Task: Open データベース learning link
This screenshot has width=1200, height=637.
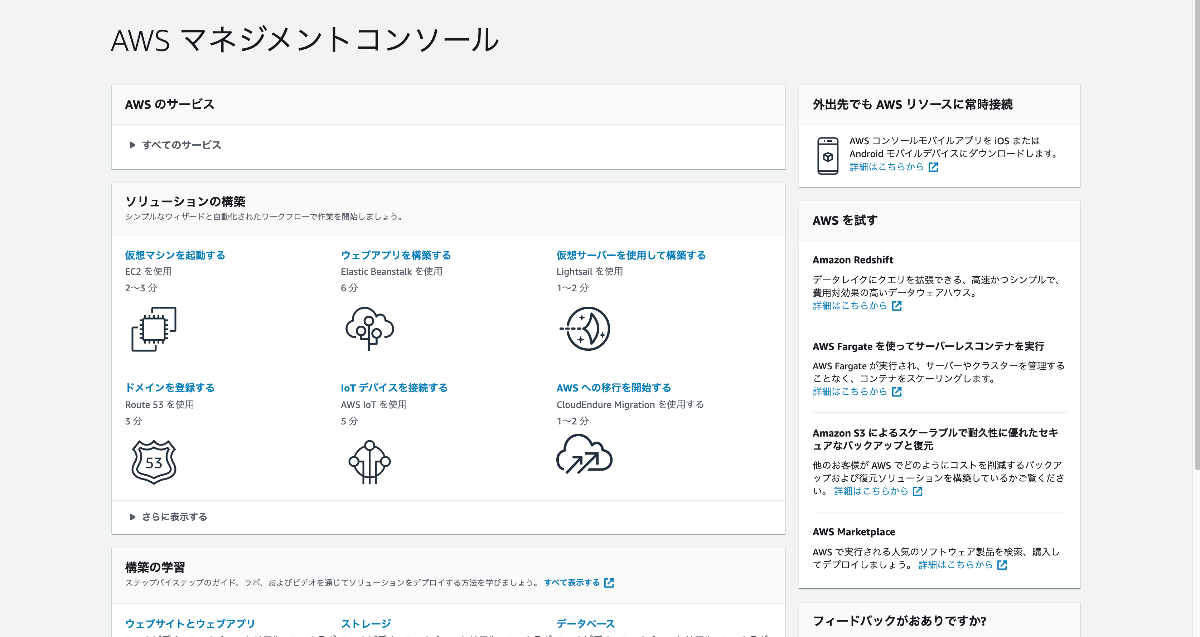Action: point(586,624)
